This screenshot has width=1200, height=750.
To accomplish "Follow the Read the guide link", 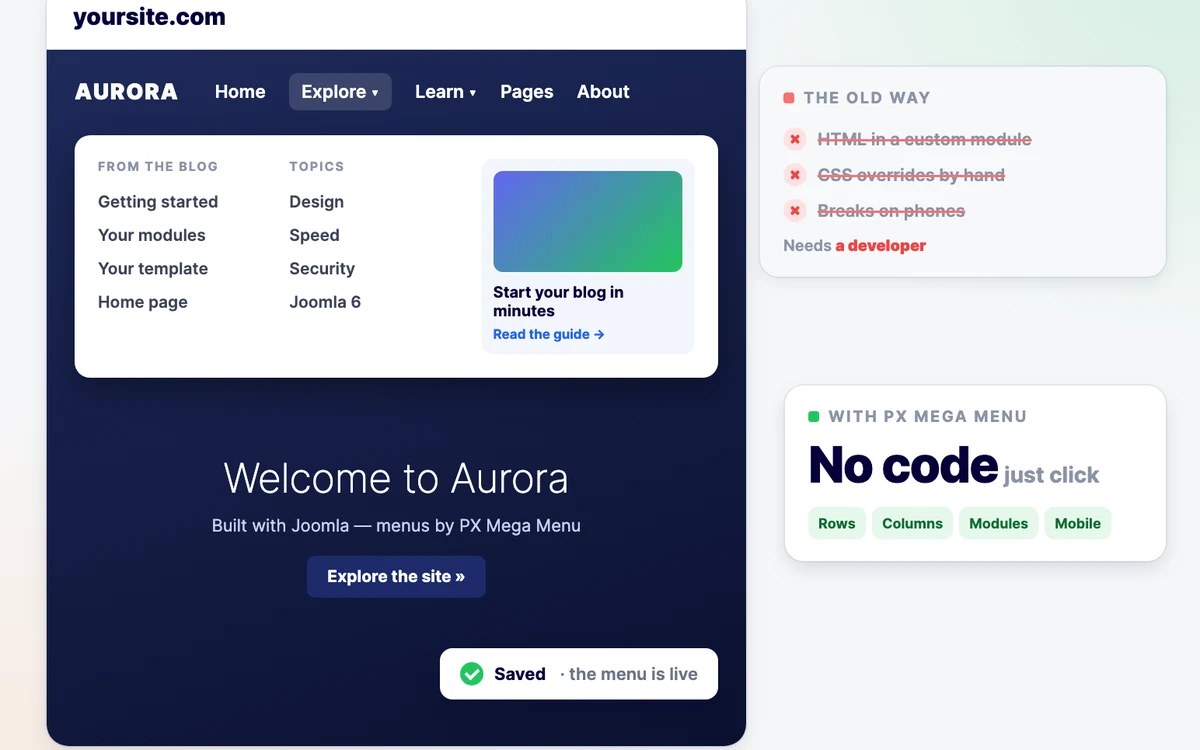I will coord(549,335).
